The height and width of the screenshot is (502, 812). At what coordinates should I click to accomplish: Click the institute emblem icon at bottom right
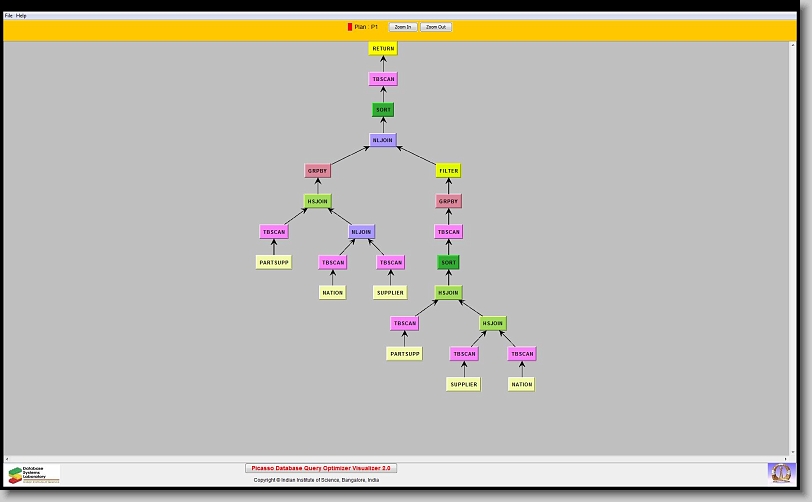779,472
